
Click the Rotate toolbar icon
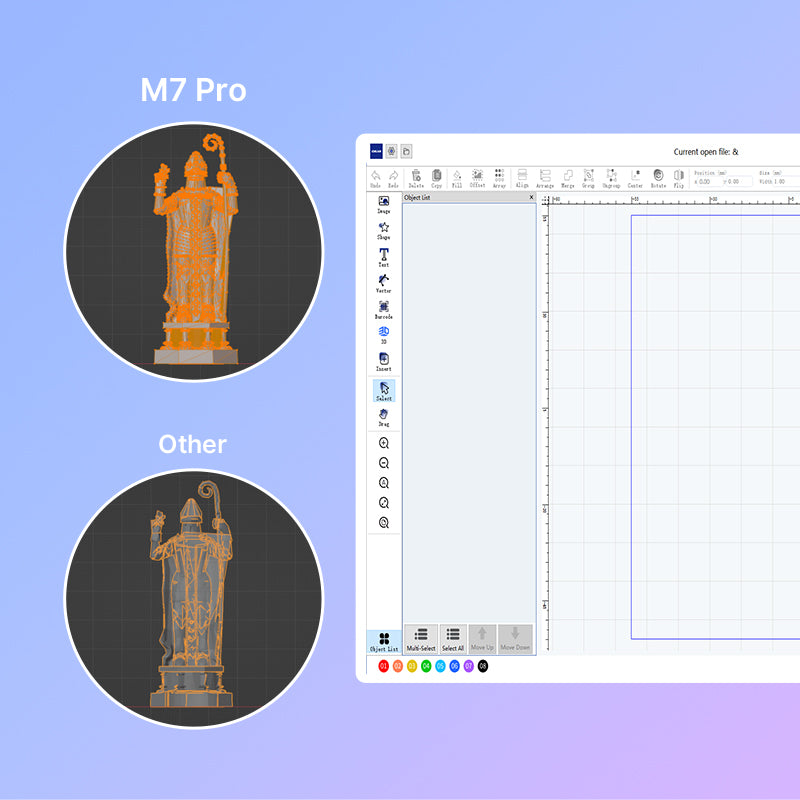pyautogui.click(x=658, y=177)
